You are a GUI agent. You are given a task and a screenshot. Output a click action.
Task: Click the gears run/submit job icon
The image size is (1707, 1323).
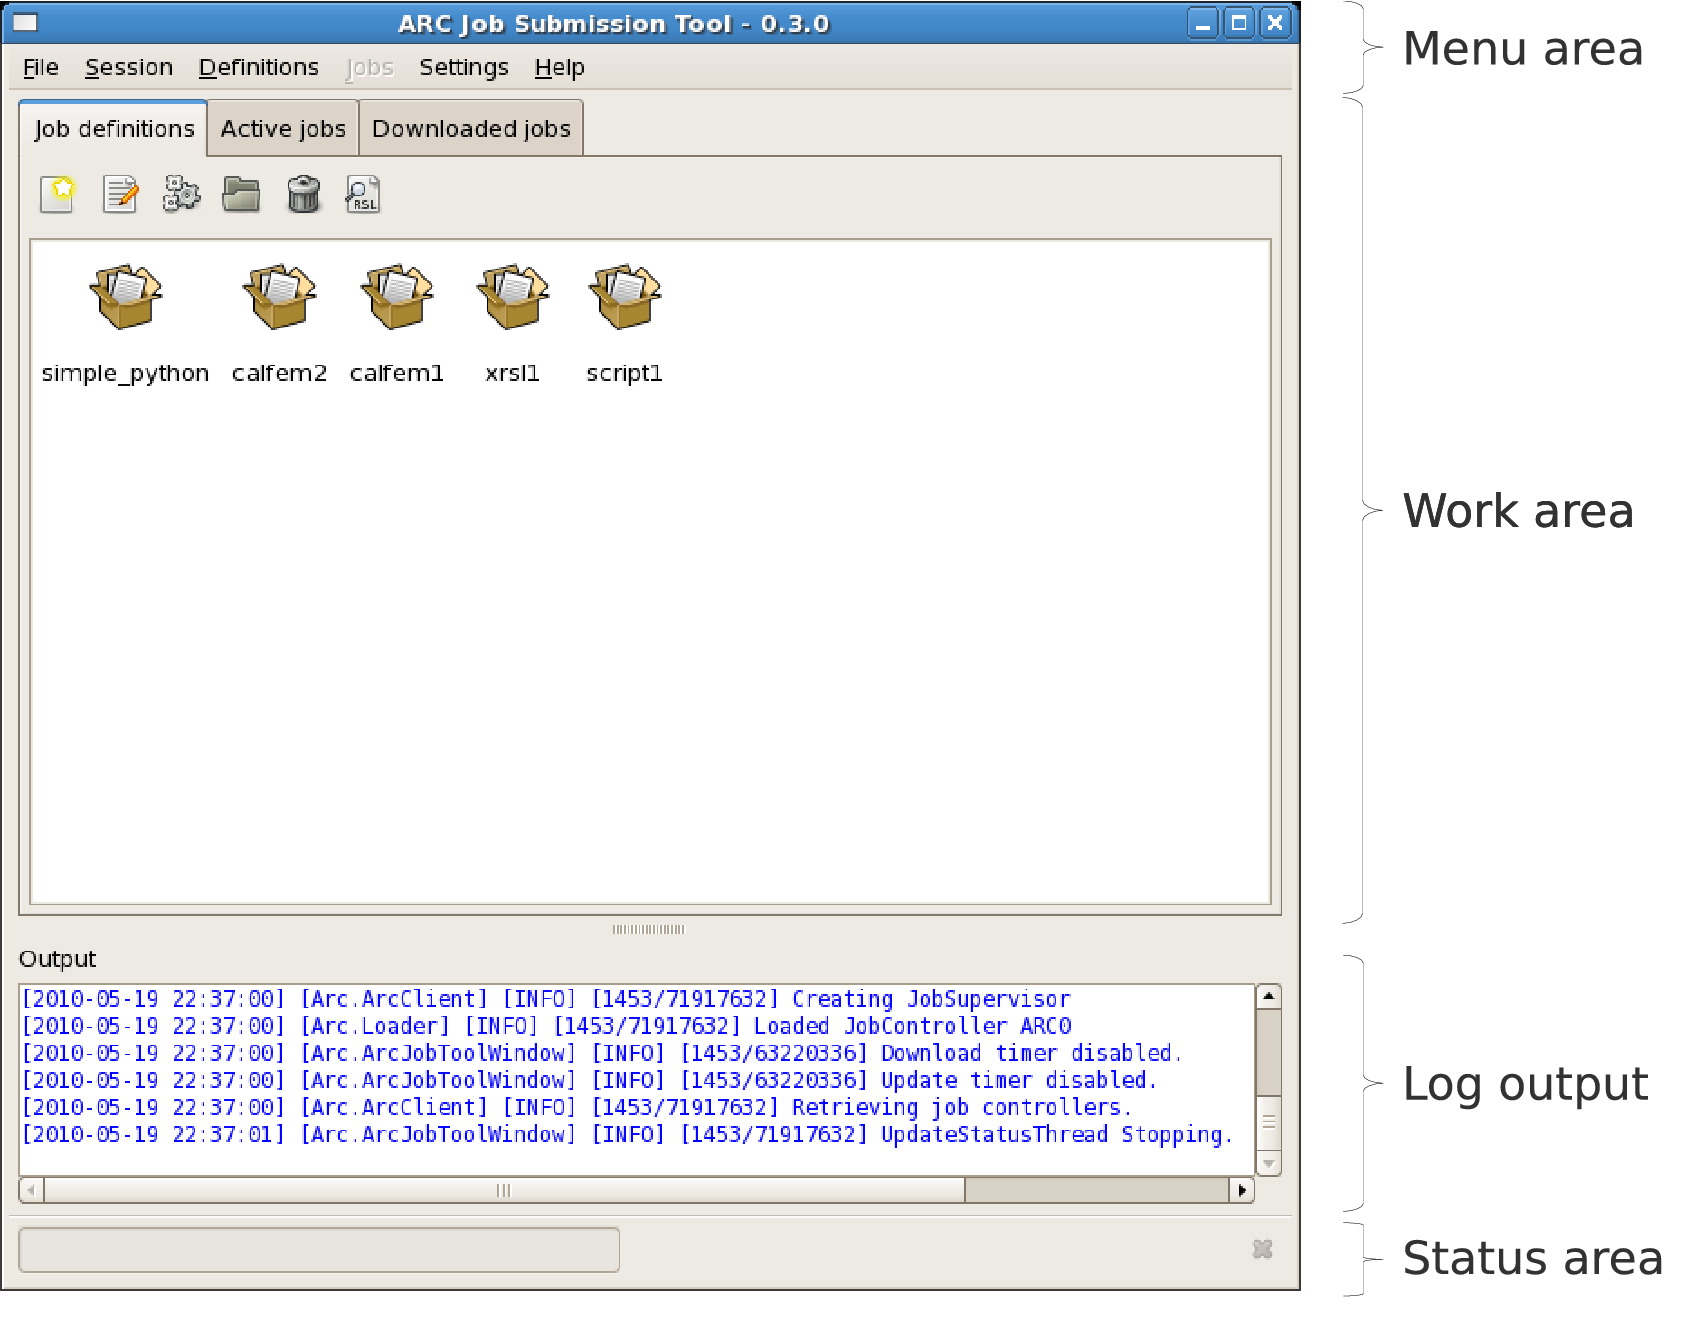point(181,194)
